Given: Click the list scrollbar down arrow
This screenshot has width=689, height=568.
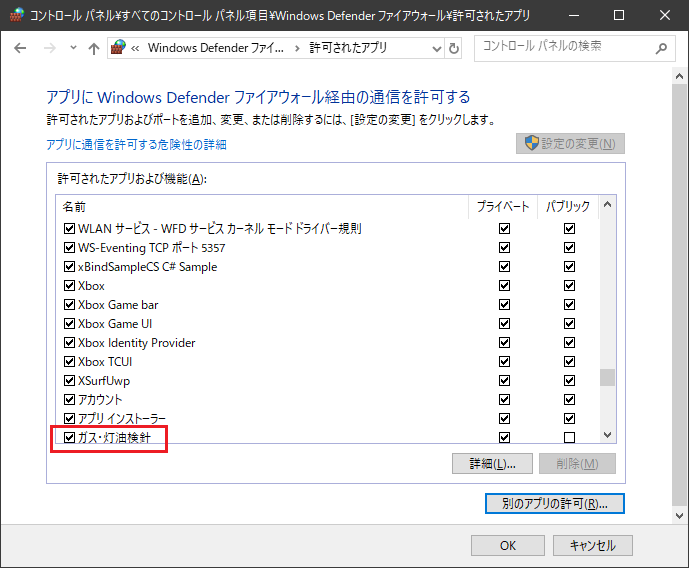Looking at the screenshot, I should pos(607,435).
